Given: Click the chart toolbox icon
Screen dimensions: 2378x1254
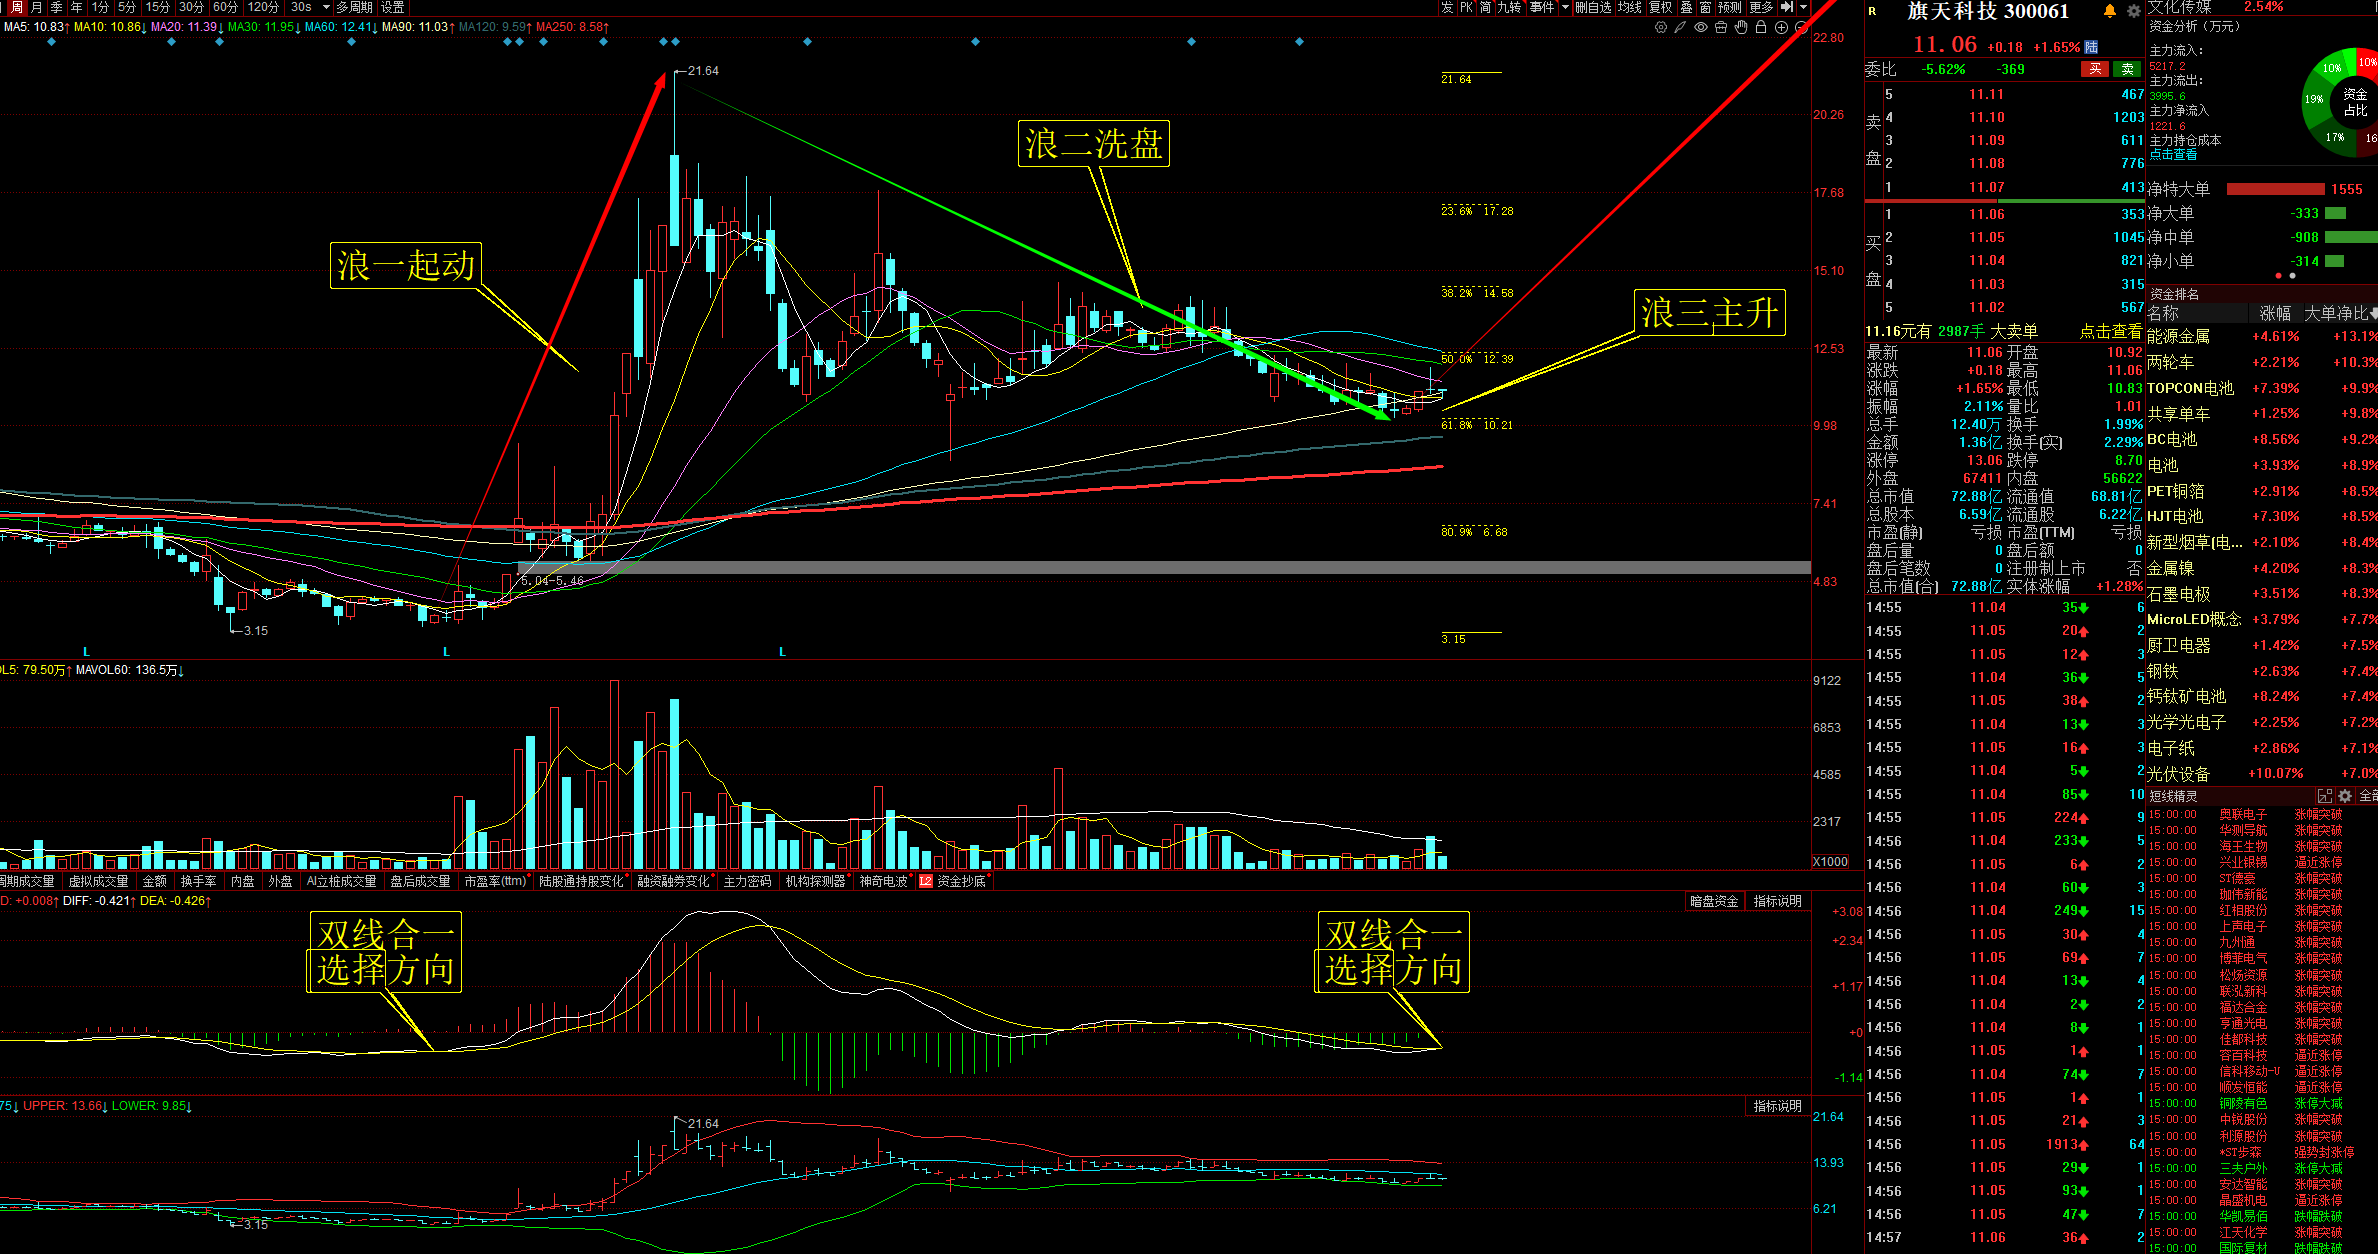Looking at the screenshot, I should click(1721, 27).
